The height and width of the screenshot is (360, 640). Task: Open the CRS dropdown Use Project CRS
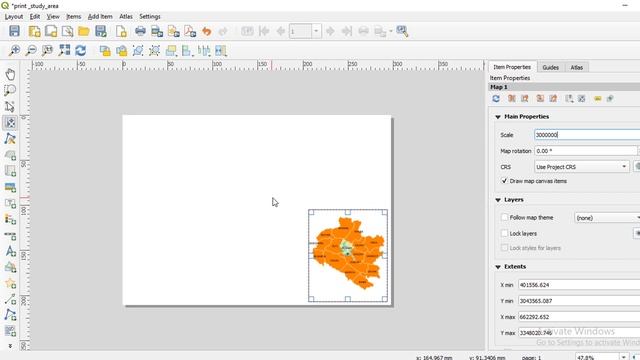[x=582, y=167]
